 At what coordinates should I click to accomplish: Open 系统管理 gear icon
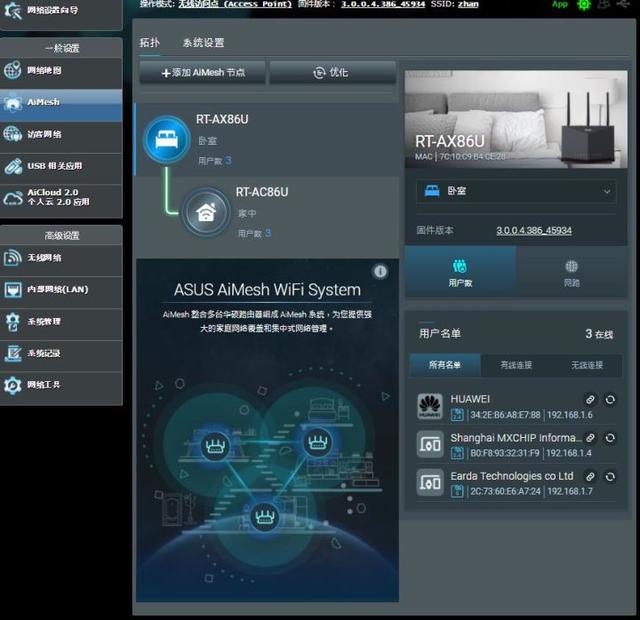click(12, 322)
